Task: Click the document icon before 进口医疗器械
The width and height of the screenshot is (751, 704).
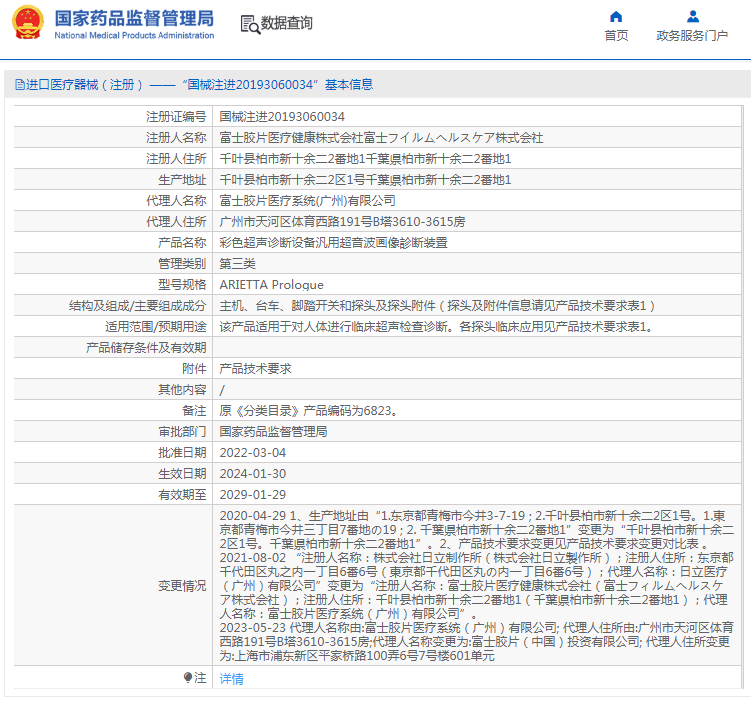Action: coord(20,85)
